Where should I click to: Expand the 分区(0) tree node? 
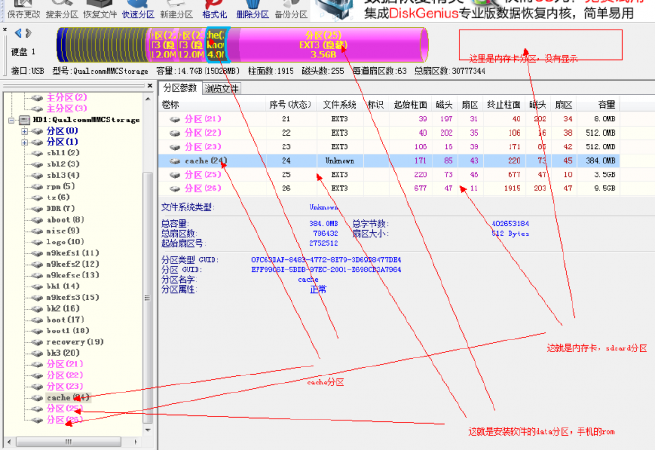pos(25,131)
